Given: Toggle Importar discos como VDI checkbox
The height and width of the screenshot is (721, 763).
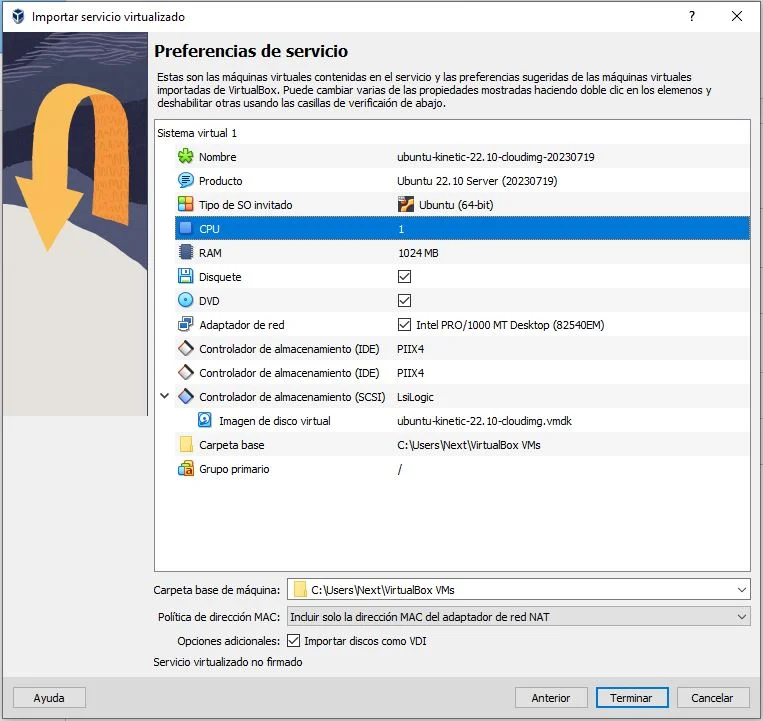Looking at the screenshot, I should point(293,641).
